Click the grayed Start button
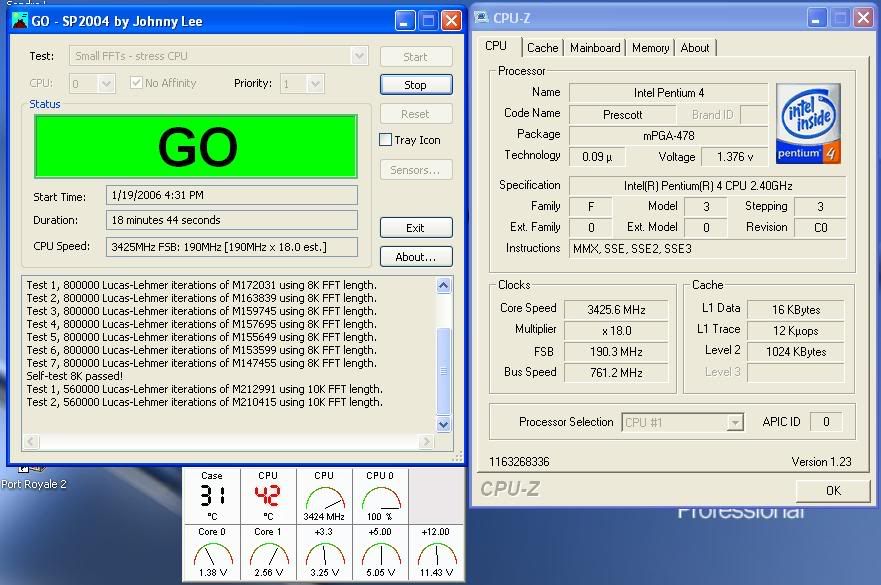The height and width of the screenshot is (585, 881). click(416, 57)
